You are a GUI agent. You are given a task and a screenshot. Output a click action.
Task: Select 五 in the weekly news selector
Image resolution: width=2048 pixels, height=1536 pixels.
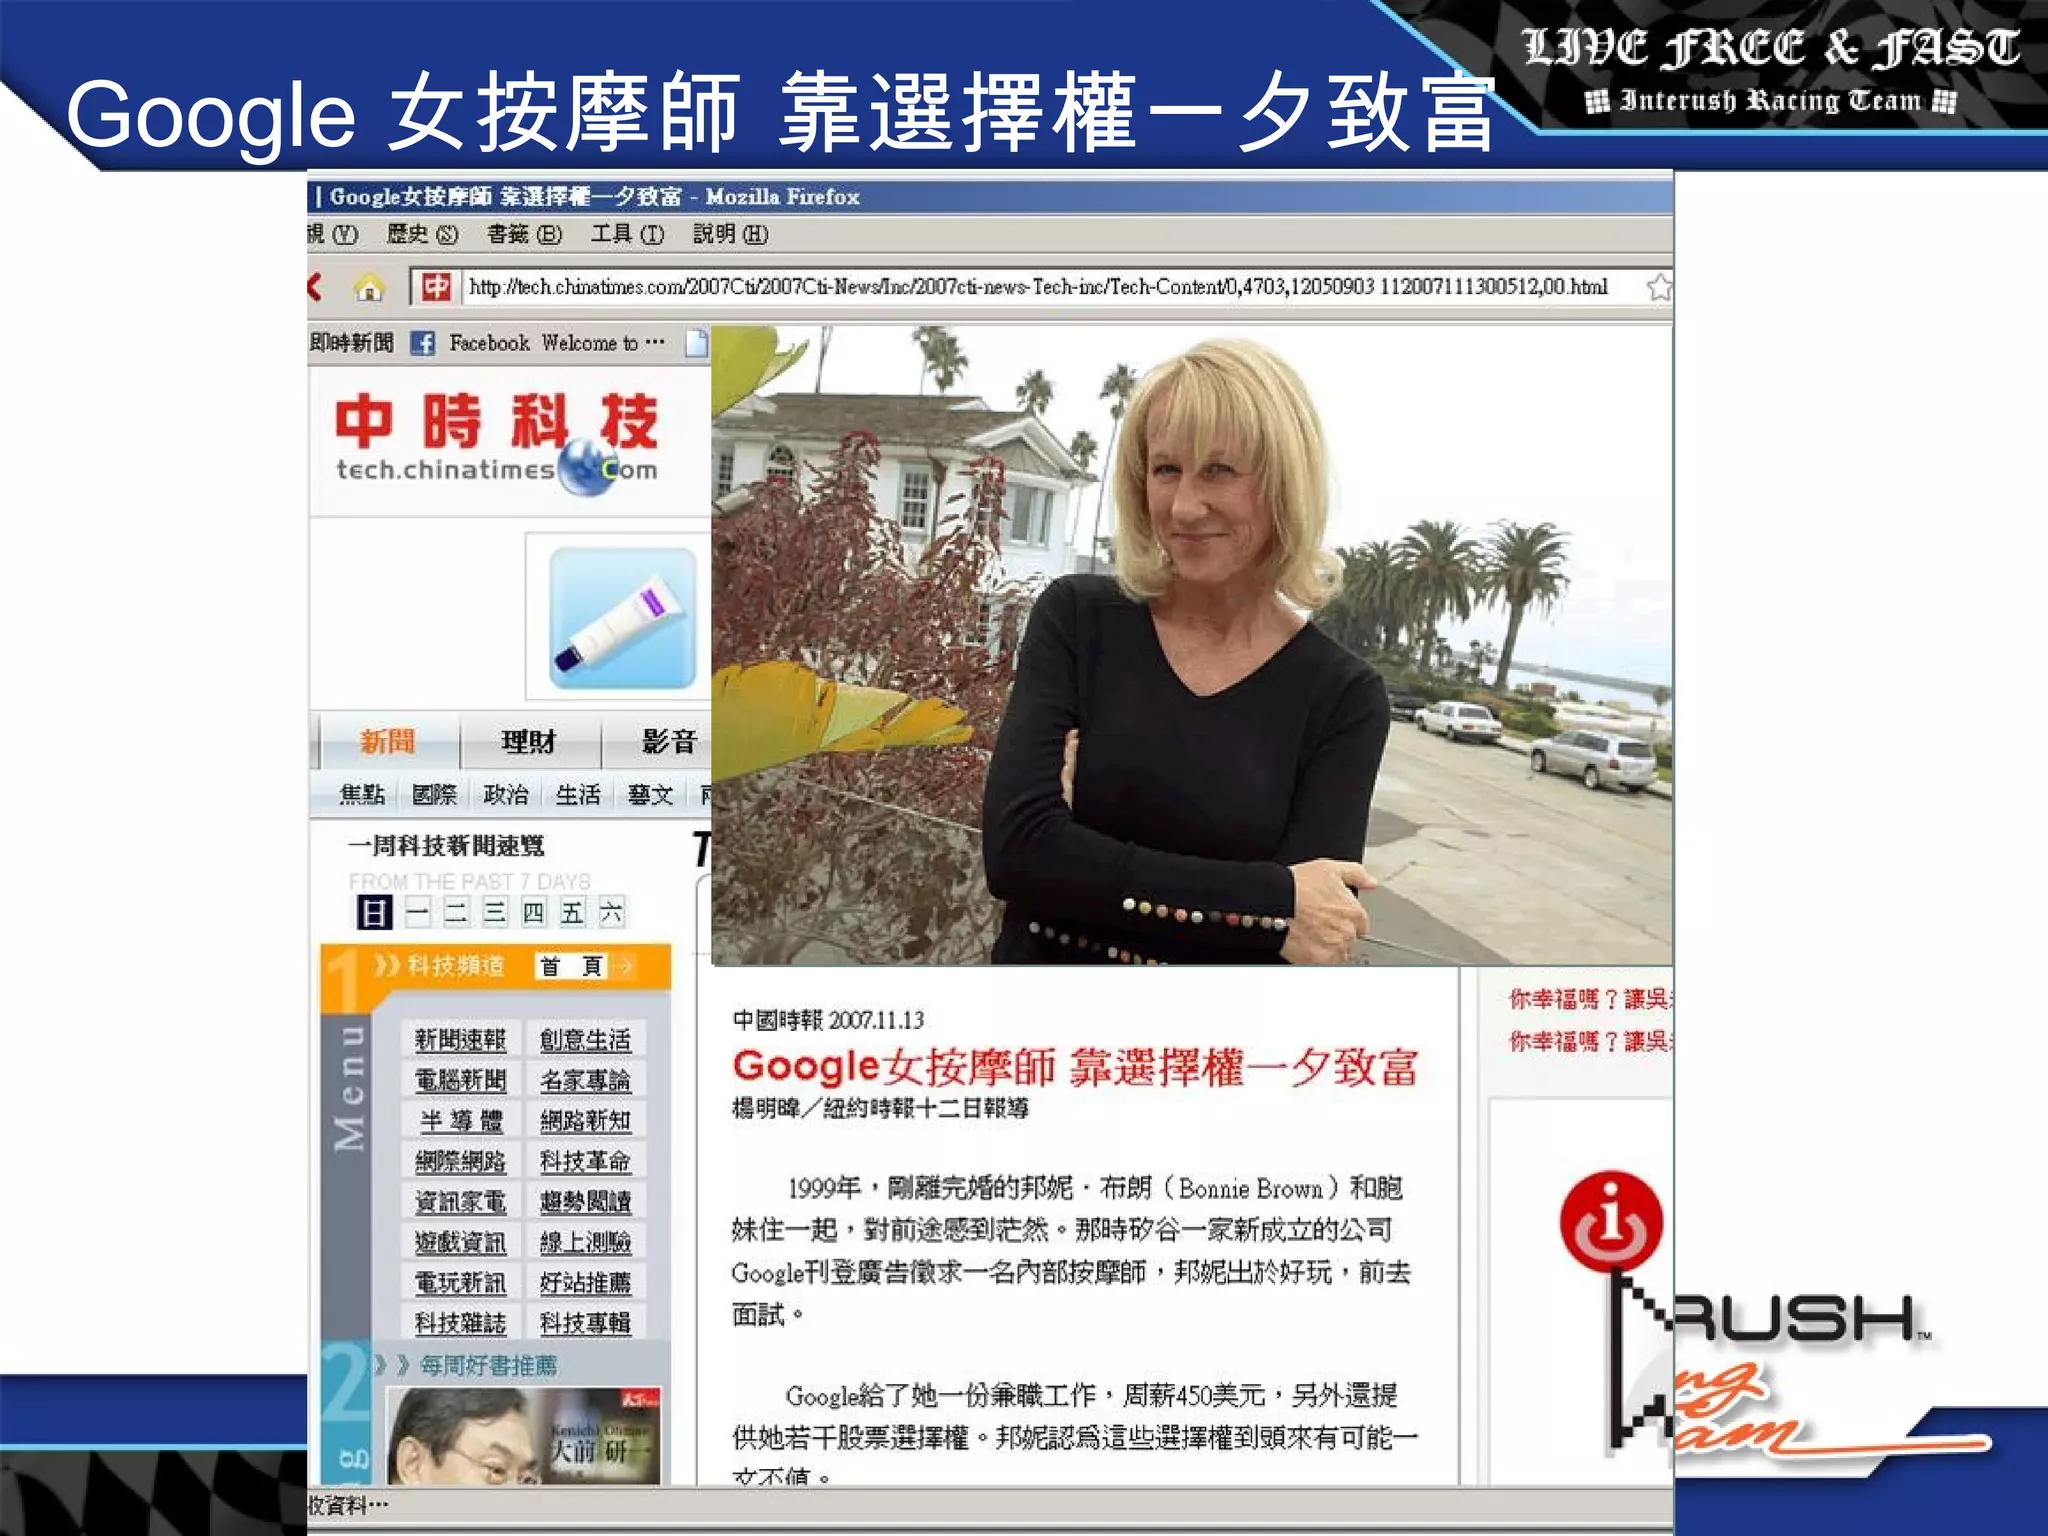click(572, 912)
